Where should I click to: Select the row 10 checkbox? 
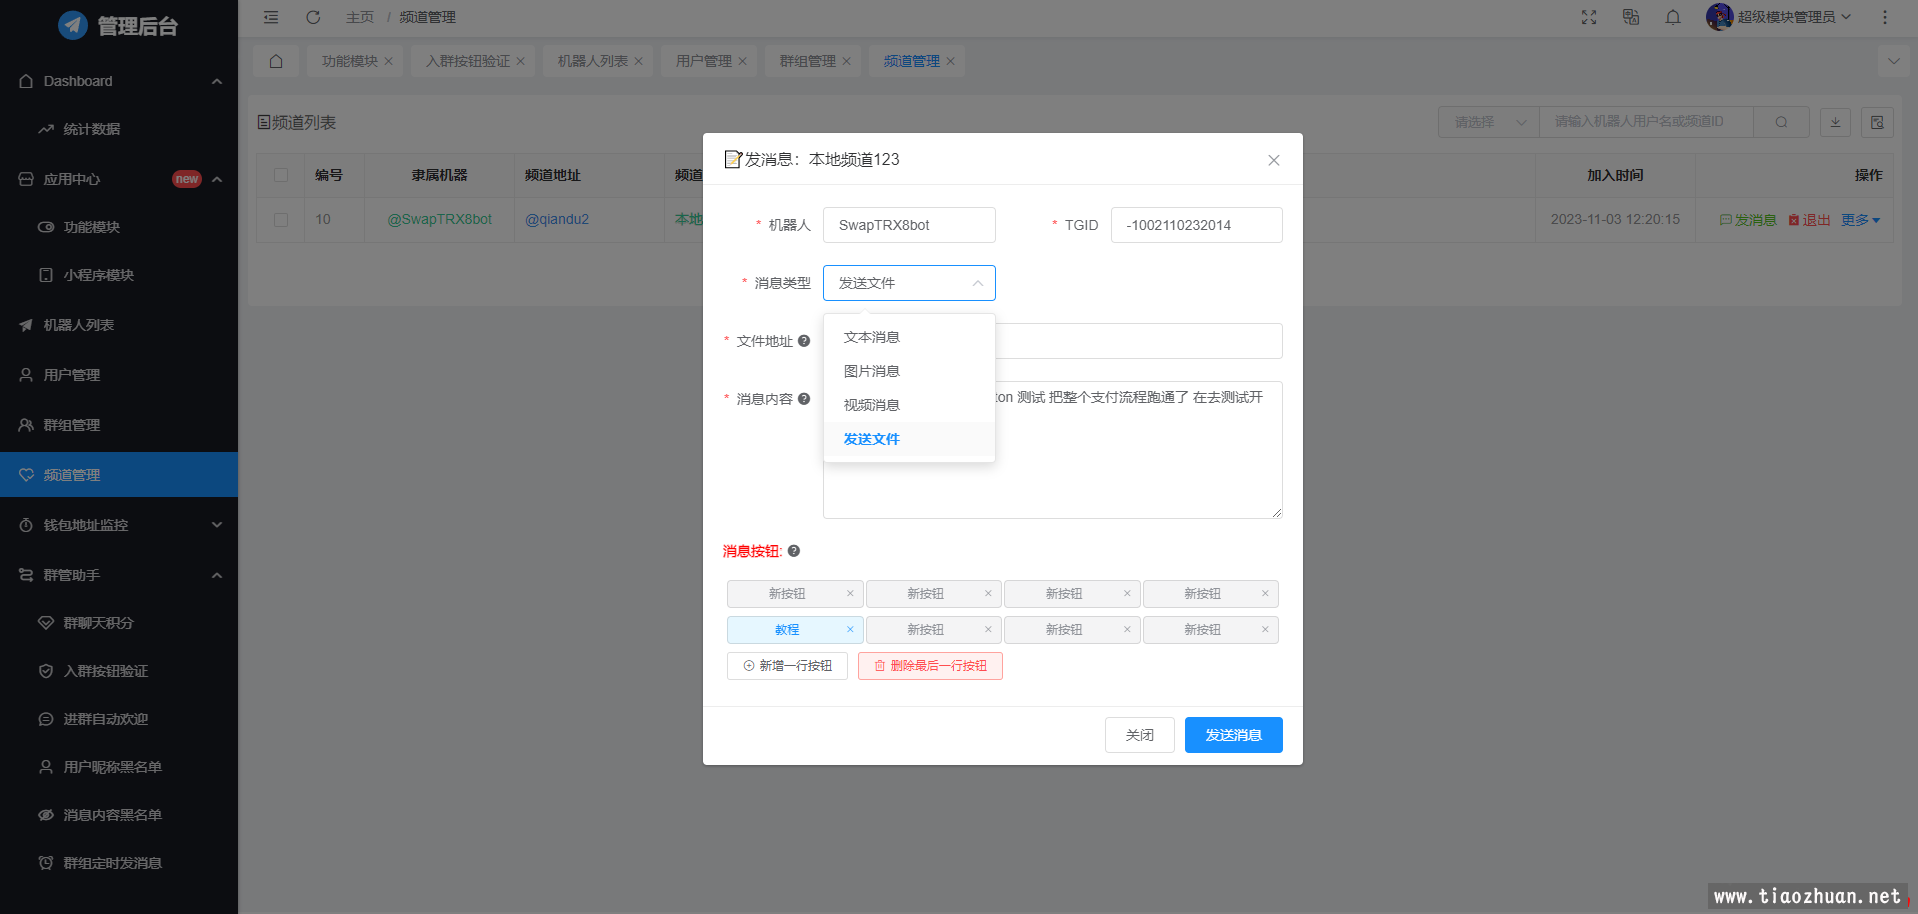click(x=281, y=220)
